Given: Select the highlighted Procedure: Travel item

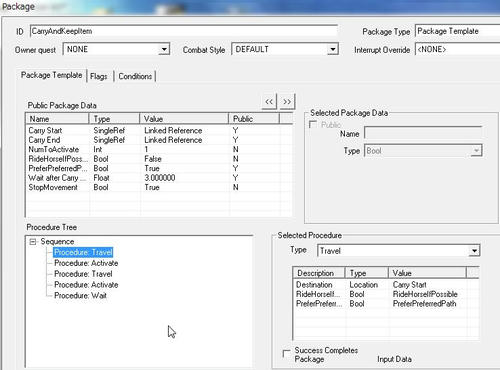Looking at the screenshot, I should [x=83, y=252].
